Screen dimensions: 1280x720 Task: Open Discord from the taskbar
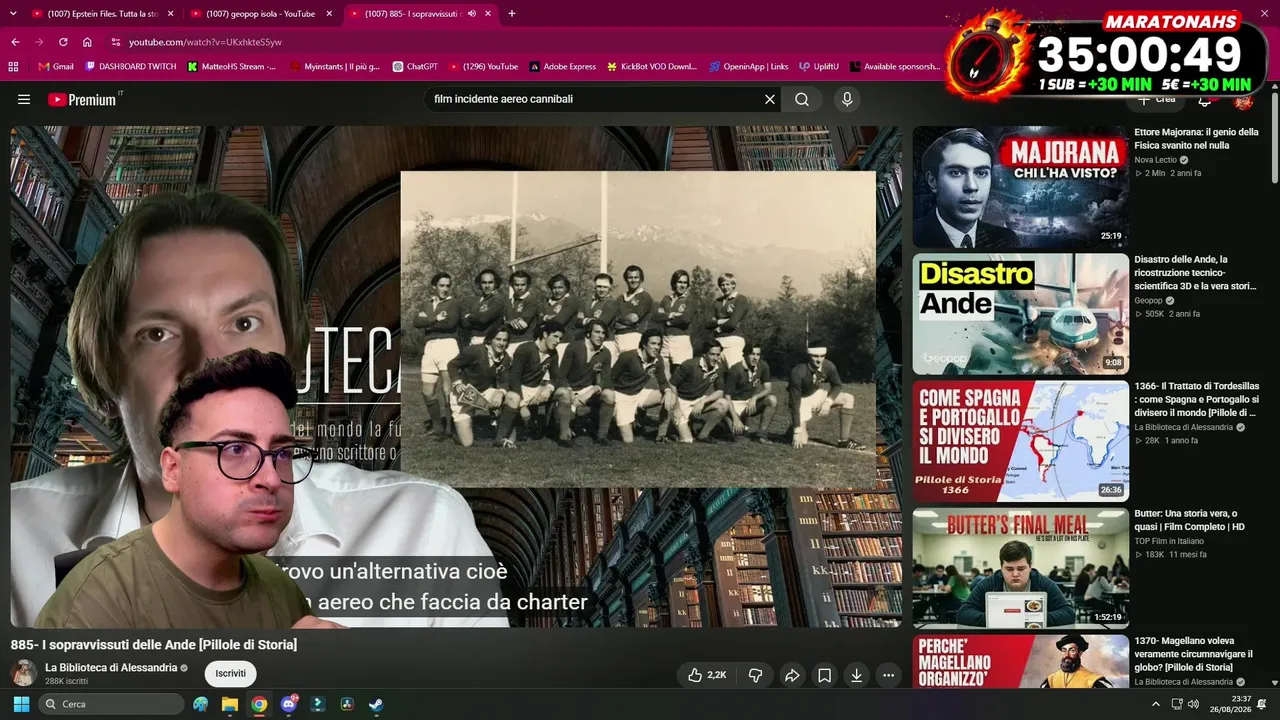point(289,704)
